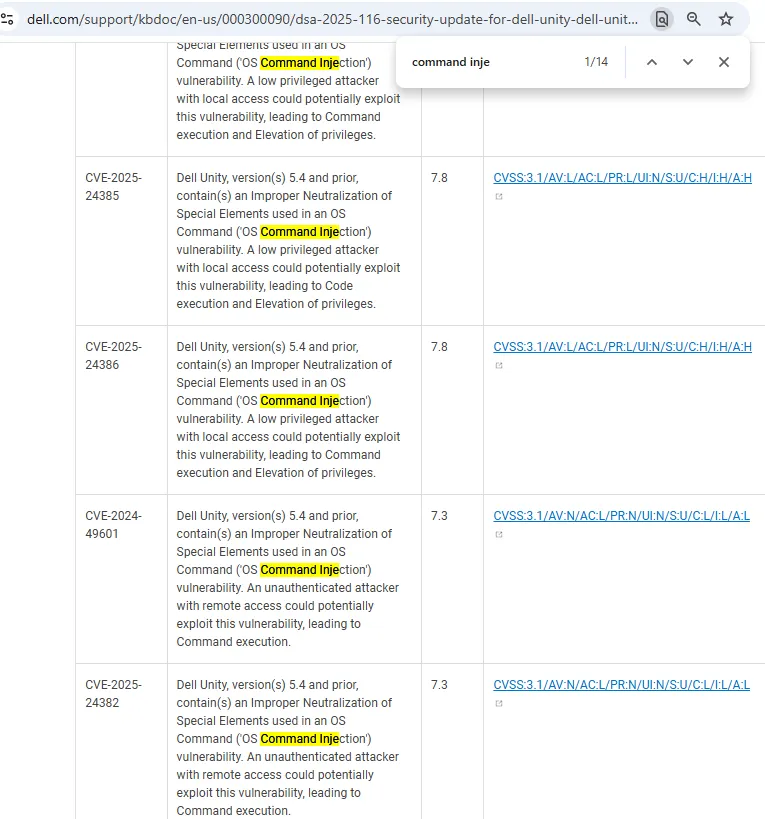This screenshot has height=819, width=765.
Task: Go to the previous find result with the up arrow
Action: click(x=652, y=62)
